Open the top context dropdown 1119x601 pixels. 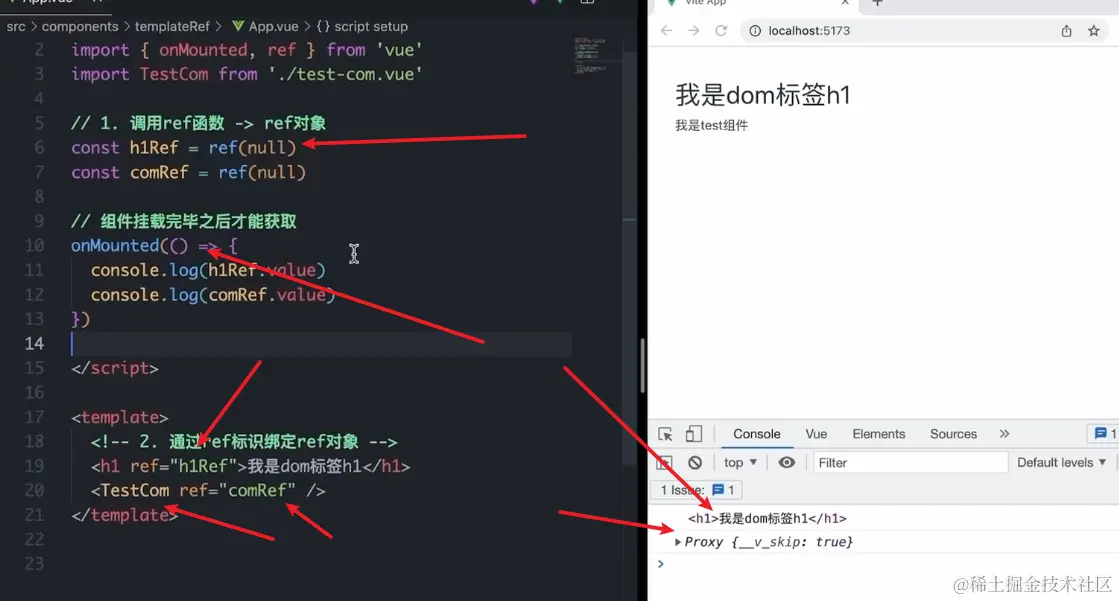coord(740,463)
